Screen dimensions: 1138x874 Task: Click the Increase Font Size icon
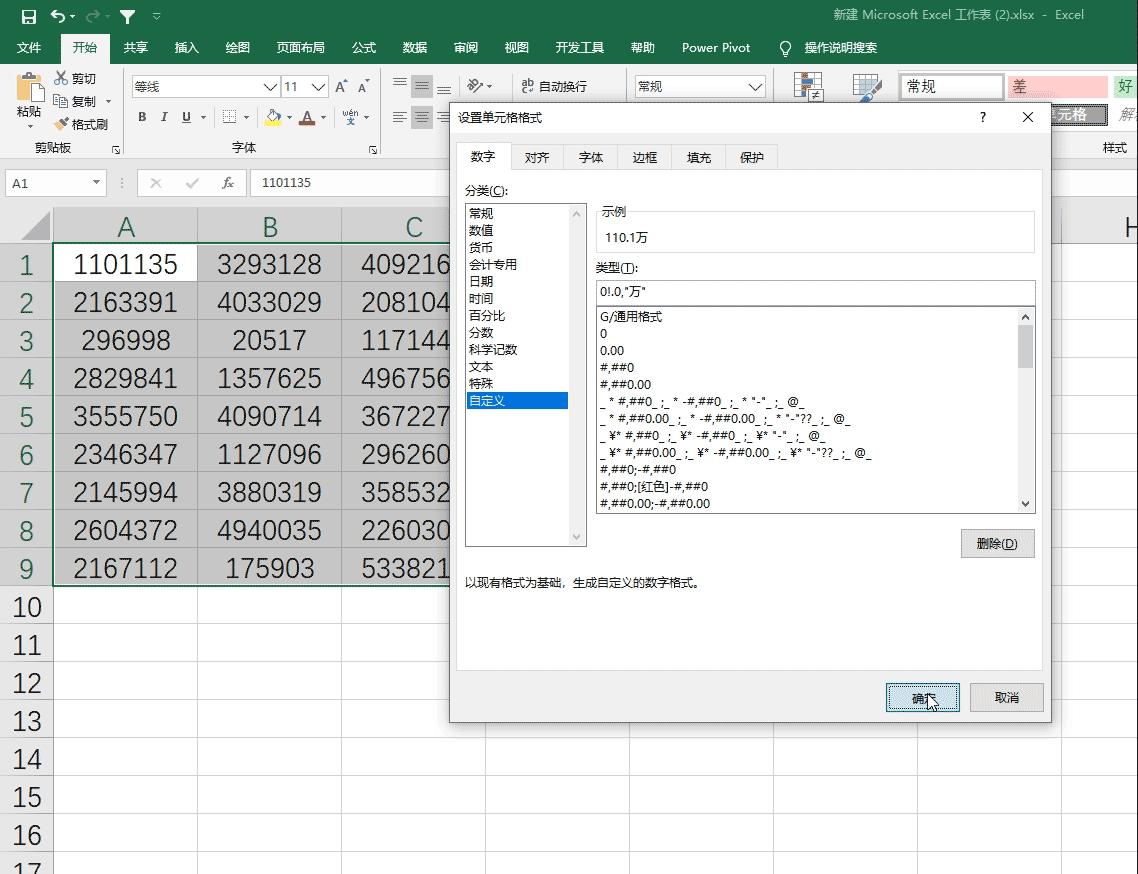[342, 87]
